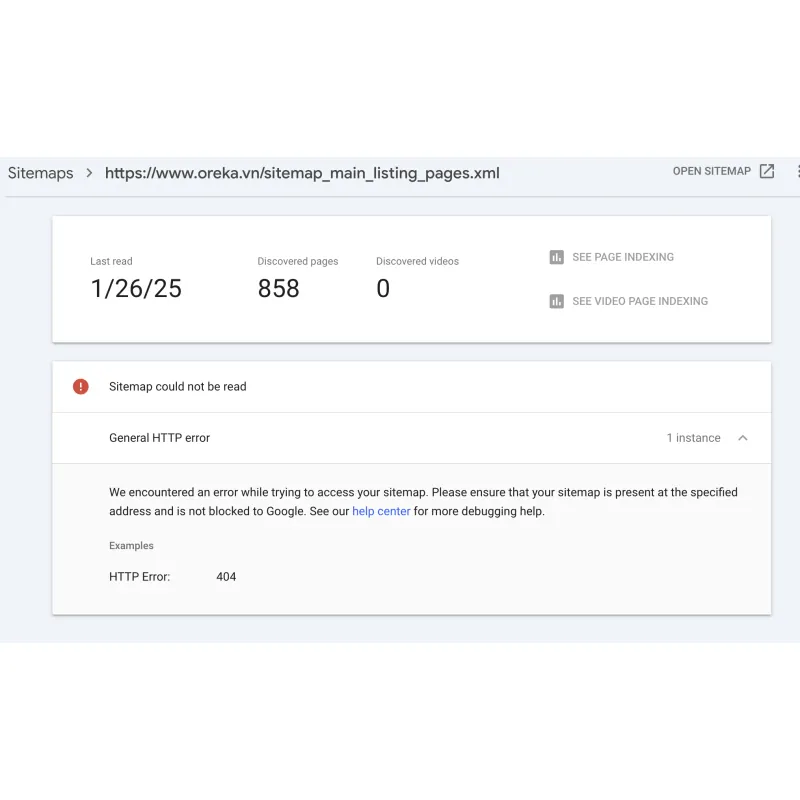Open the three-dot more options menu
The height and width of the screenshot is (800, 800).
tap(797, 171)
